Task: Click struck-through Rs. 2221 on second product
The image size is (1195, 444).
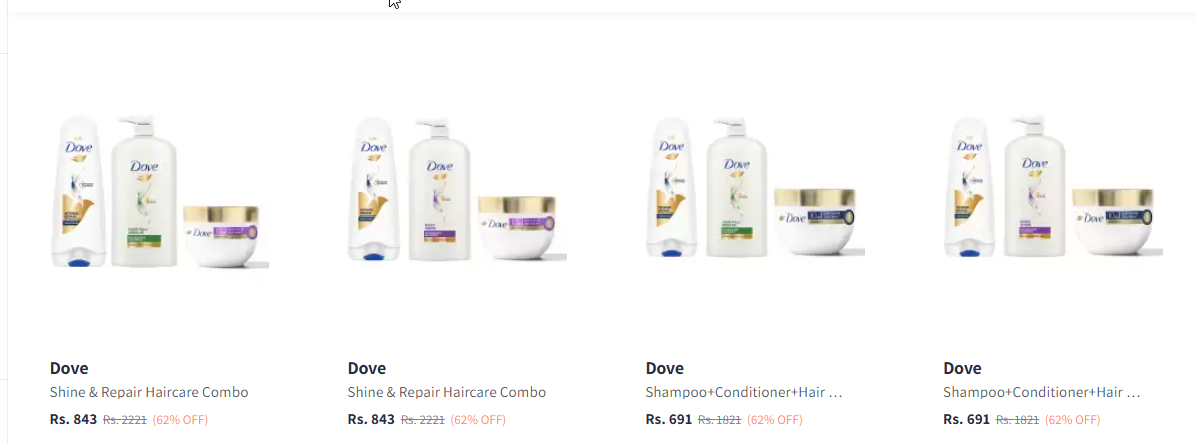Action: [423, 420]
